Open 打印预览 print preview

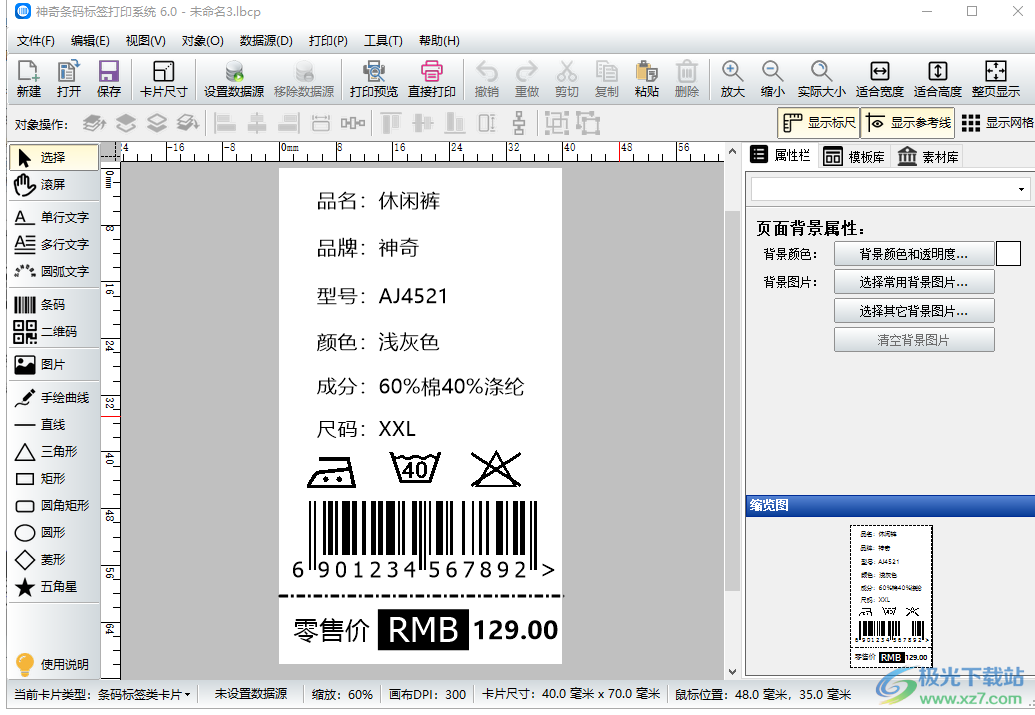(374, 79)
